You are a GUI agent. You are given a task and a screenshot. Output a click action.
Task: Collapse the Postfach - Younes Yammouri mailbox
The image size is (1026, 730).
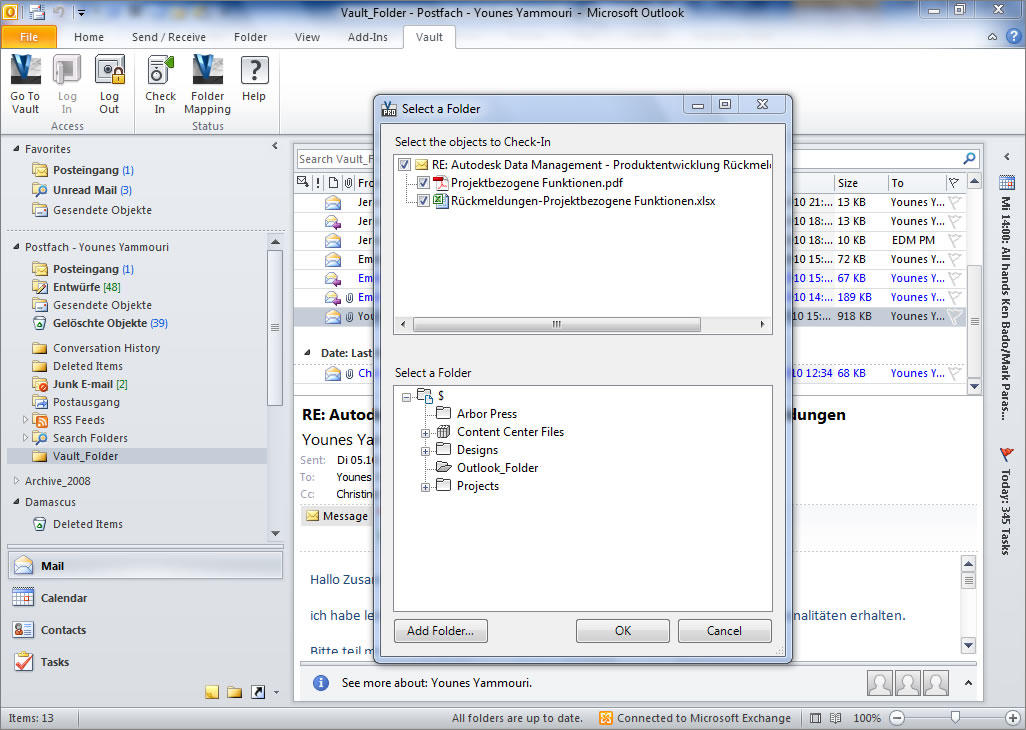(x=16, y=247)
